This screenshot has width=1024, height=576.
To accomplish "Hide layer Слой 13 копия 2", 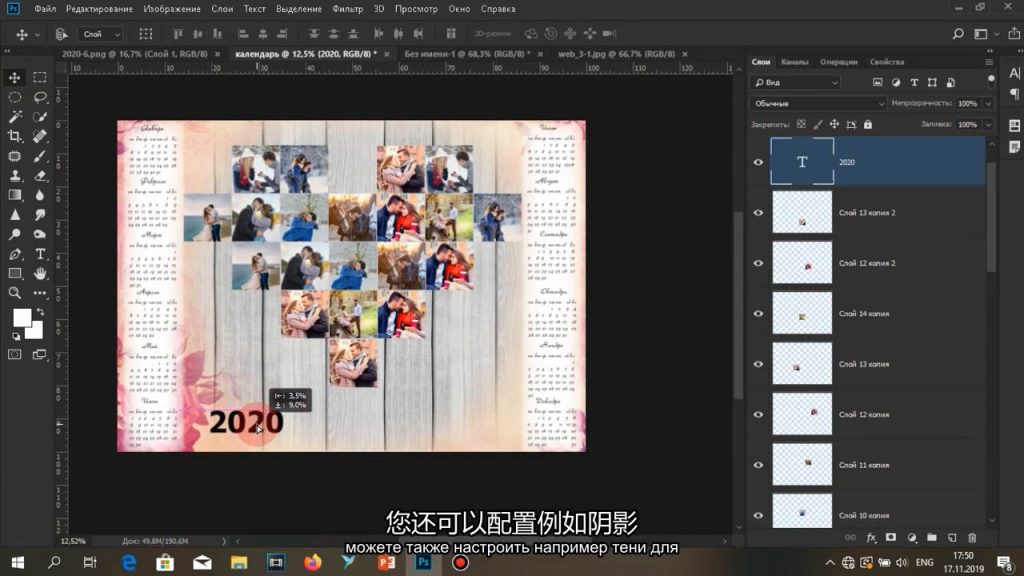I will (x=758, y=212).
